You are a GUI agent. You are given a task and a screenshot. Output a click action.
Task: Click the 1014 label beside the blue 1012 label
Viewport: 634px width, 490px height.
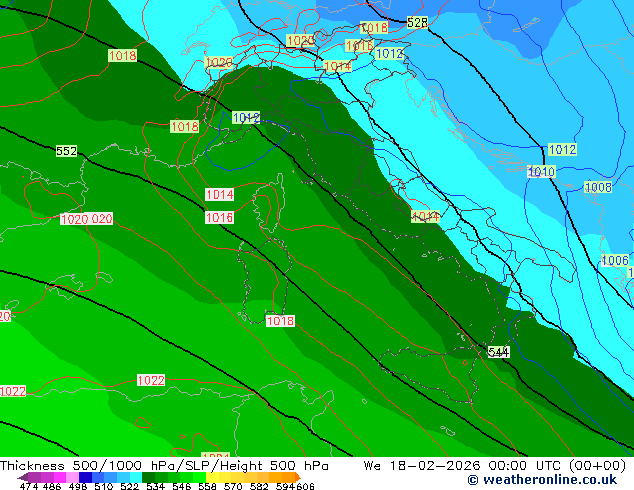[338, 66]
